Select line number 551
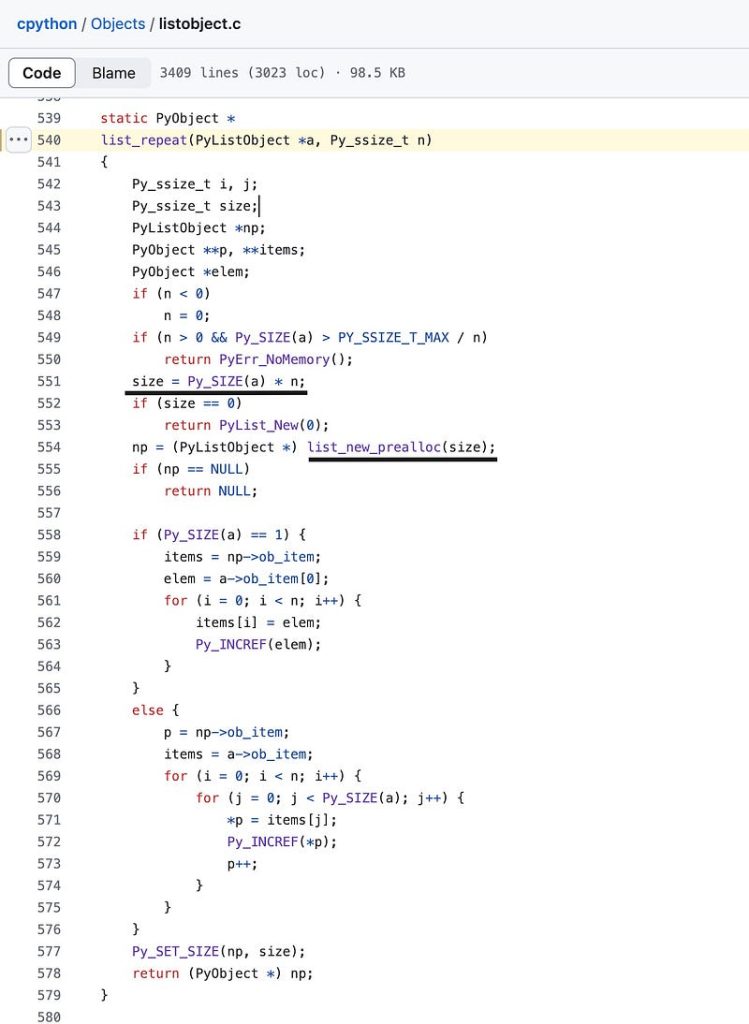 (x=49, y=381)
